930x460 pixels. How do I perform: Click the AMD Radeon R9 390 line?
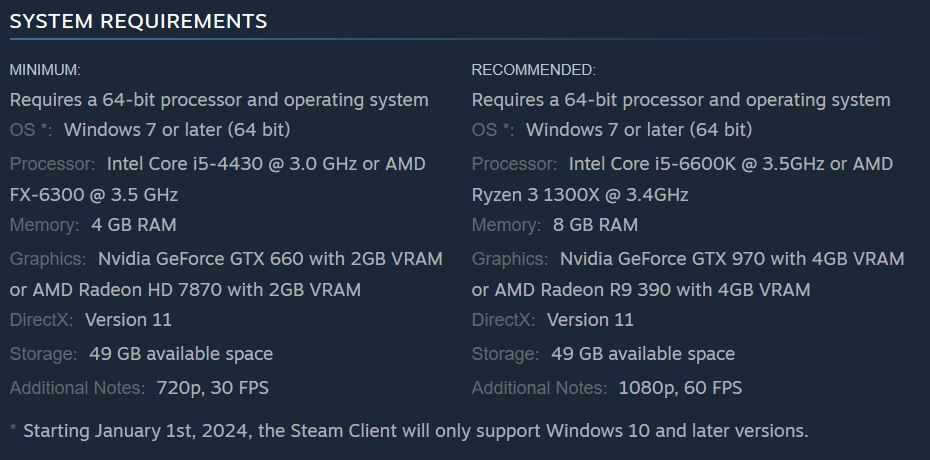tap(641, 290)
